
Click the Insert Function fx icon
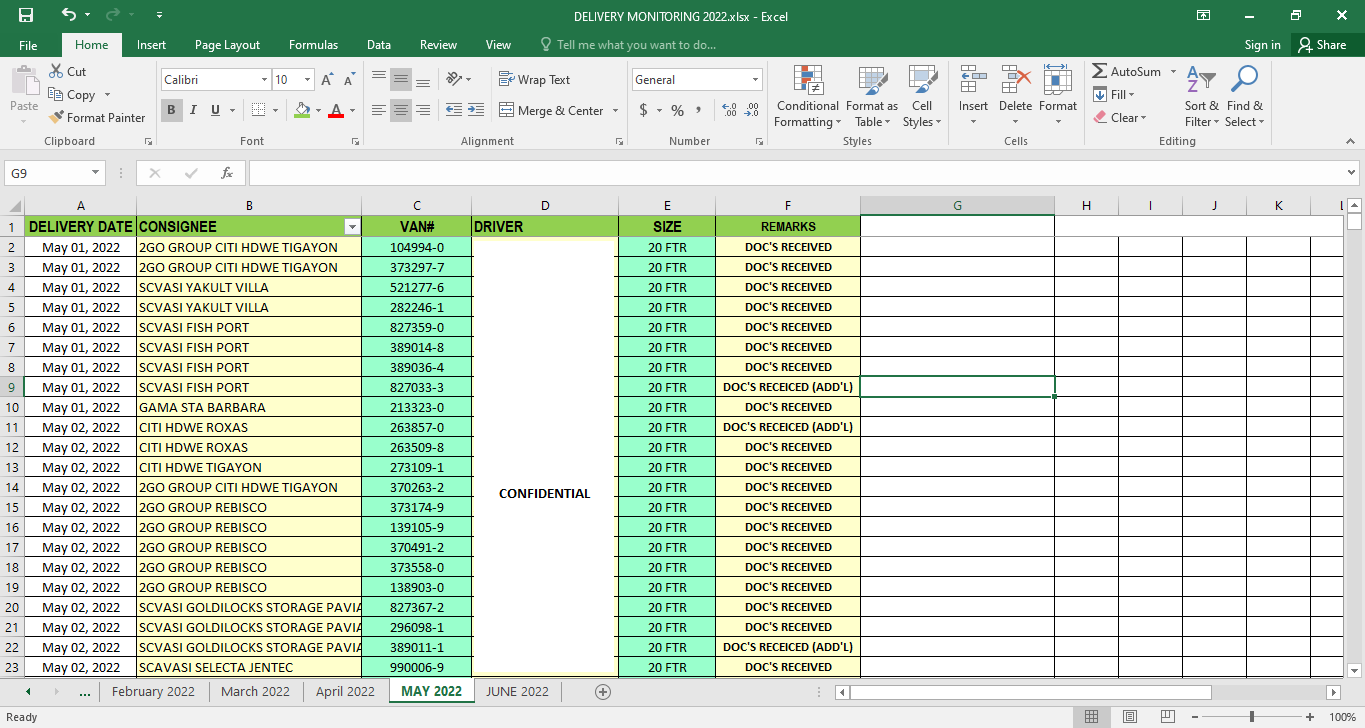click(227, 173)
